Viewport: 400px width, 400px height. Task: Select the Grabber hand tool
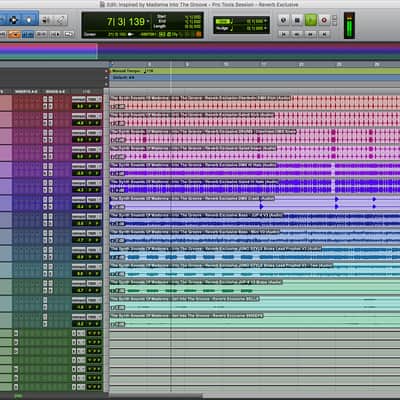[x=29, y=20]
